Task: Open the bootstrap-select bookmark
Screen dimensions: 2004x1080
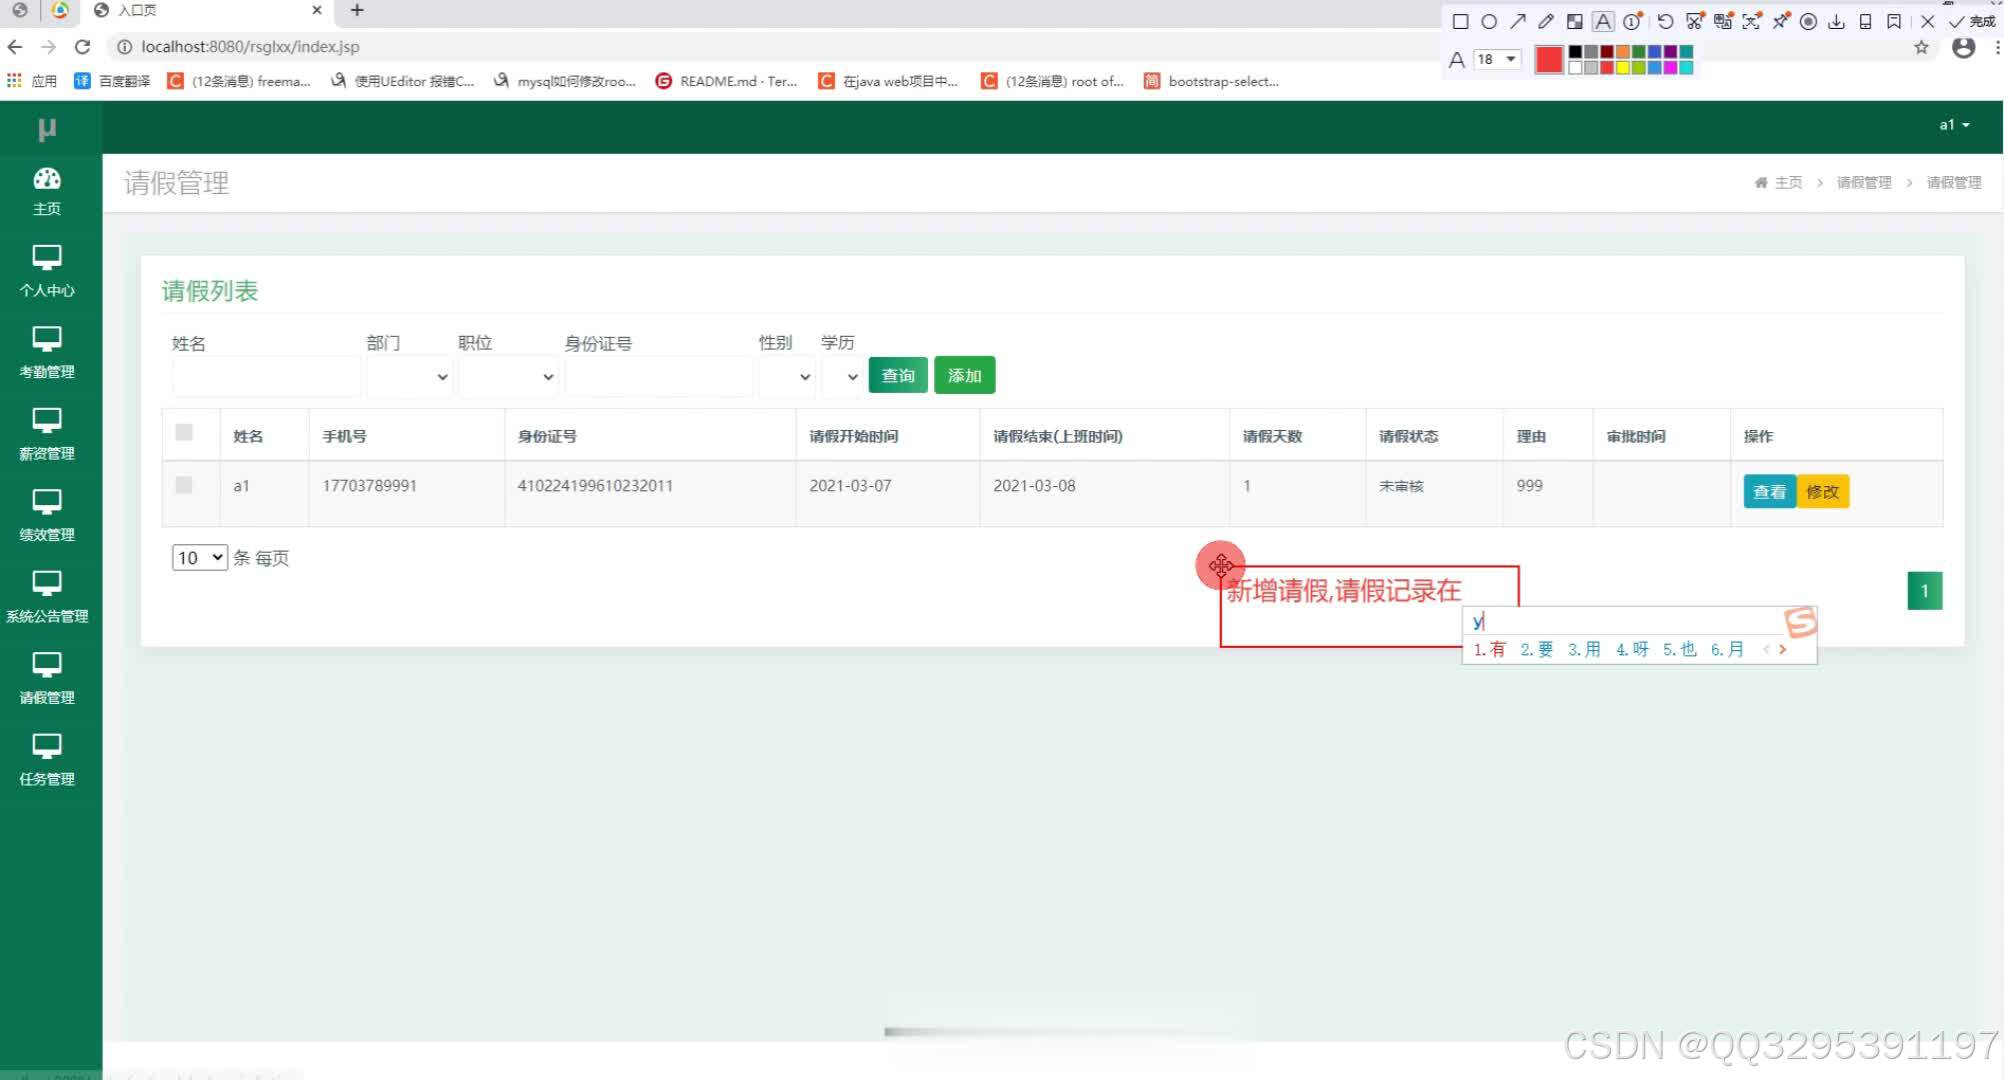Action: (1211, 81)
